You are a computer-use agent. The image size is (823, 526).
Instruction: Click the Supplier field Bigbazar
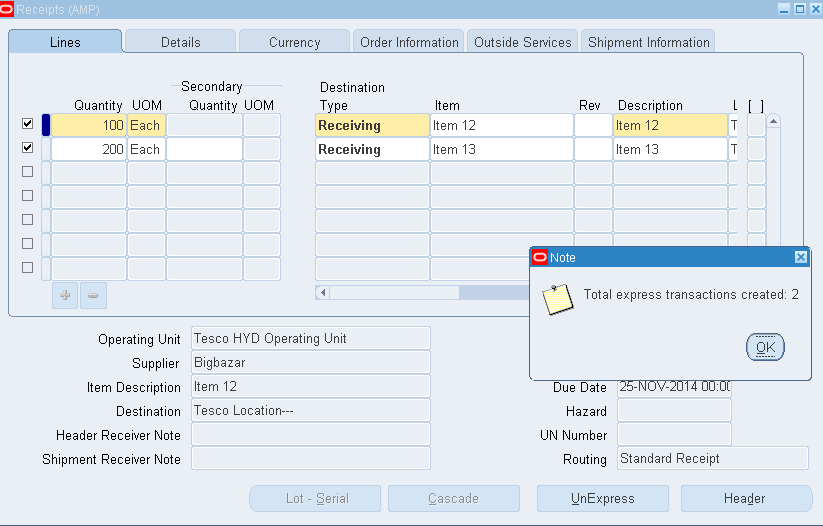(311, 363)
